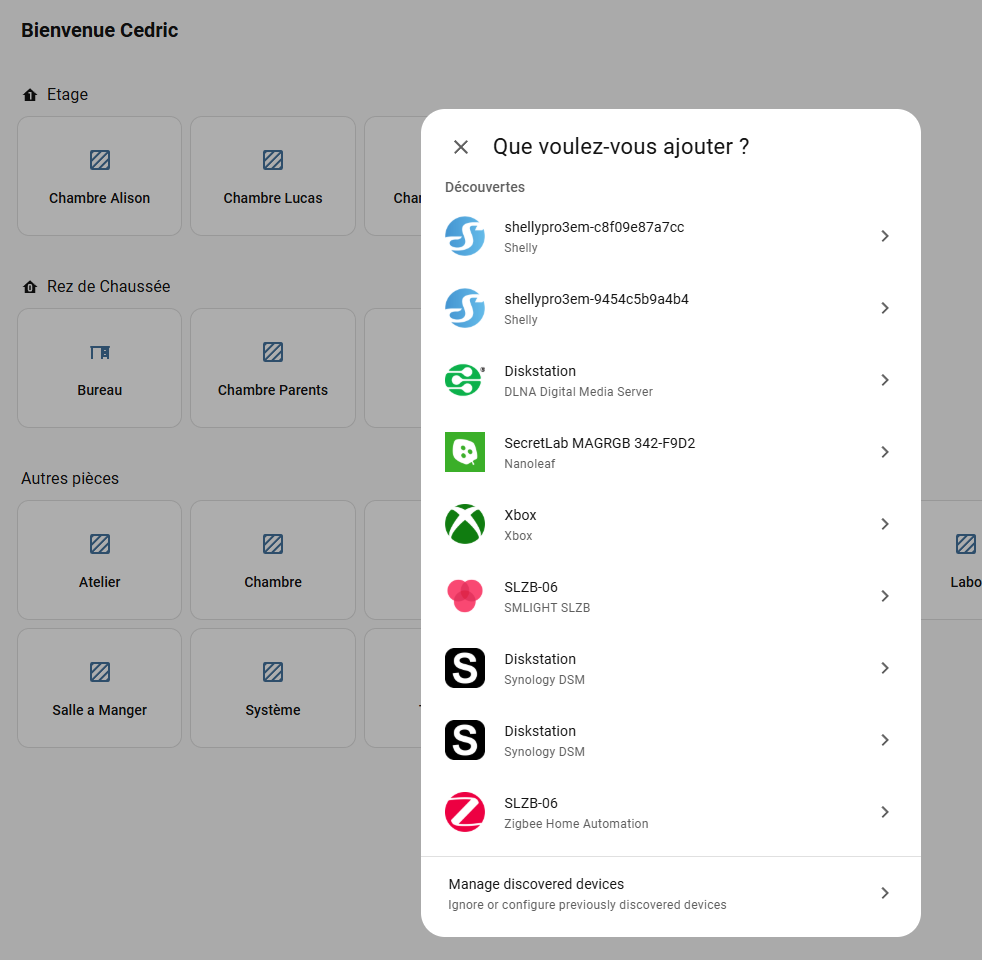Open the Chambre Parents room card
Viewport: 982px width, 960px height.
click(273, 368)
